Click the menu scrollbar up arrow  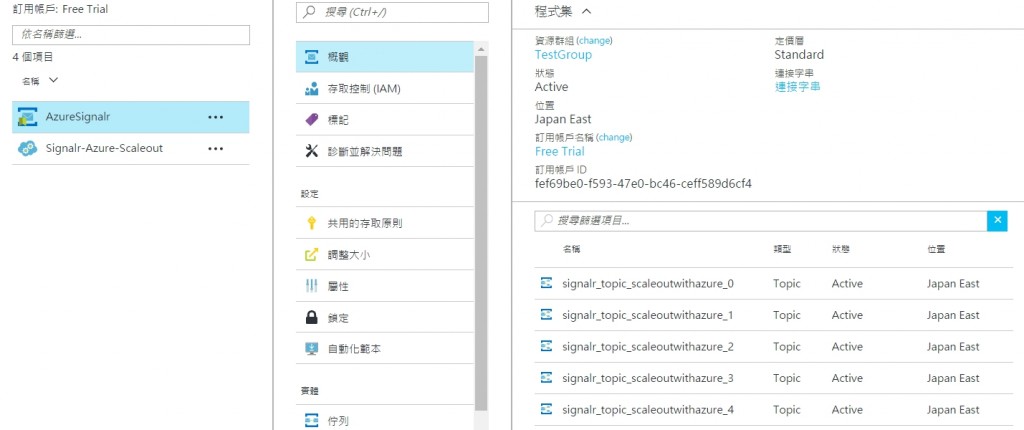[481, 49]
